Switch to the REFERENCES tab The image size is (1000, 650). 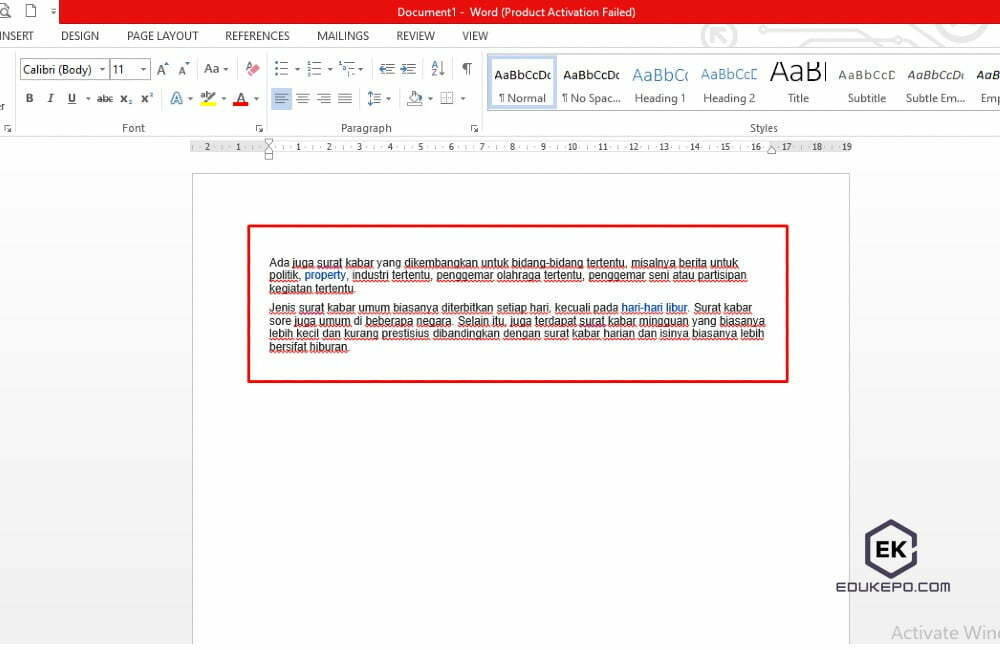click(257, 36)
